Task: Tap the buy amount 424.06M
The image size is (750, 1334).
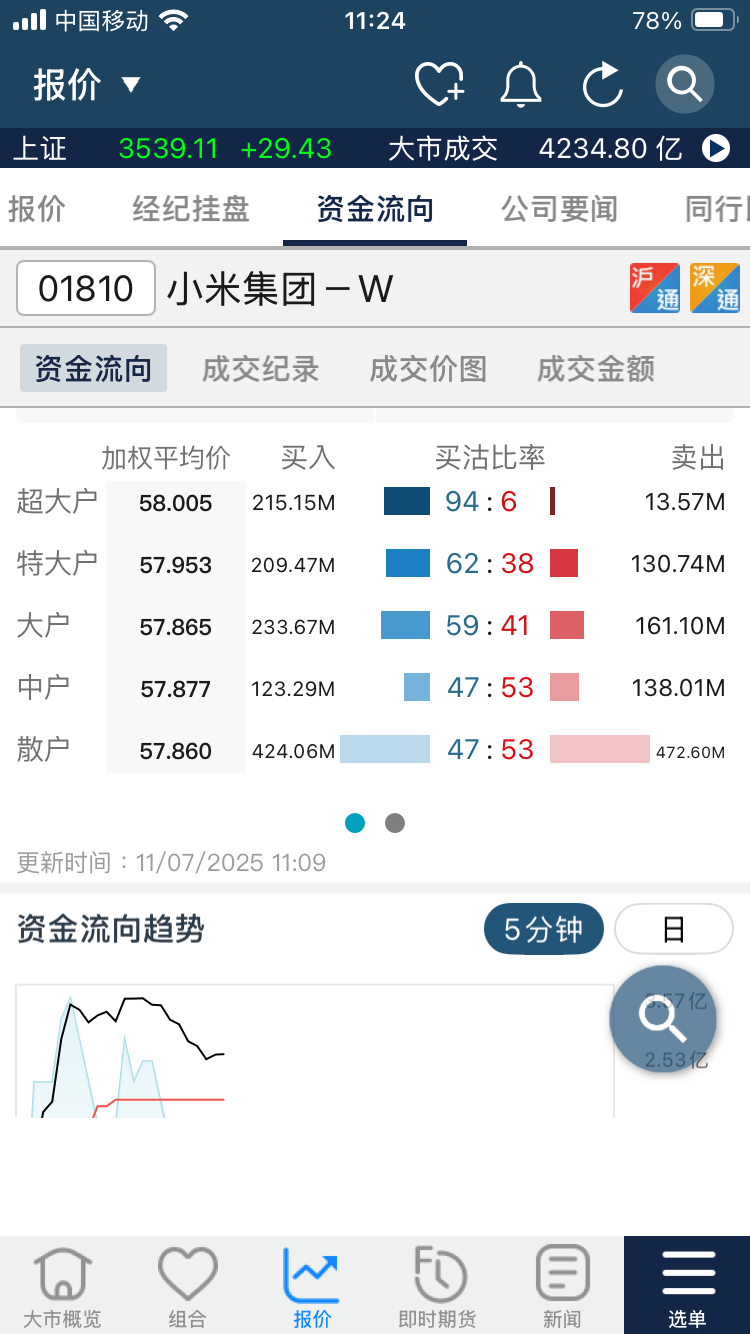Action: tap(293, 751)
